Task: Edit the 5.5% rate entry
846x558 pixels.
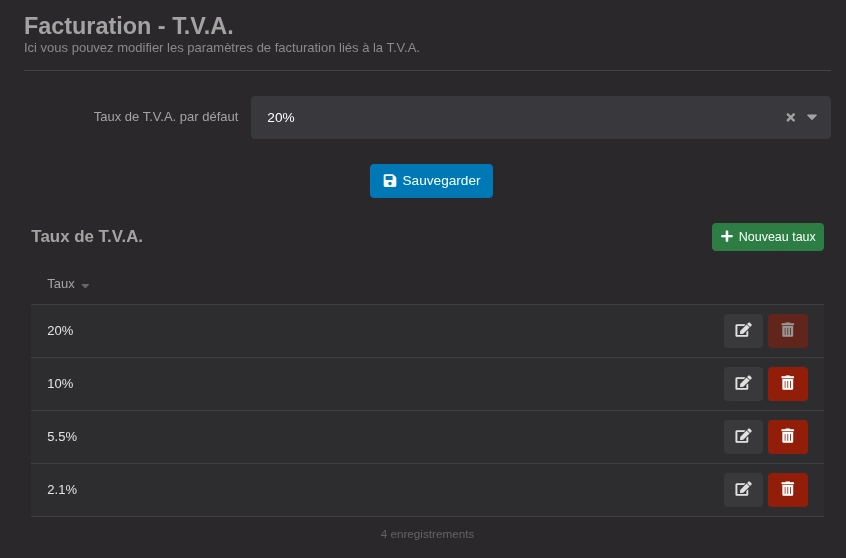Action: click(x=743, y=436)
